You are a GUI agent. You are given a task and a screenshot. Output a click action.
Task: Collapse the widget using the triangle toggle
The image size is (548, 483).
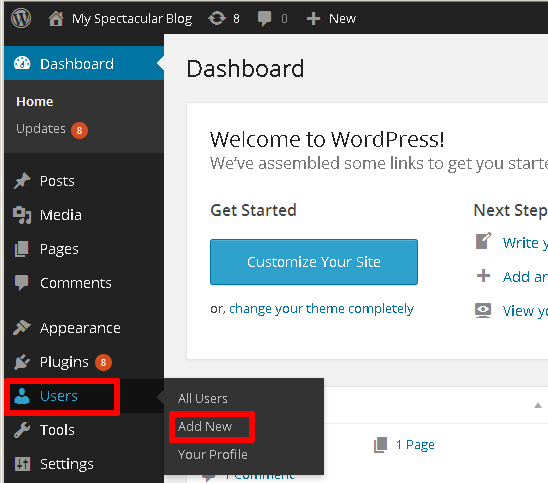[538, 405]
